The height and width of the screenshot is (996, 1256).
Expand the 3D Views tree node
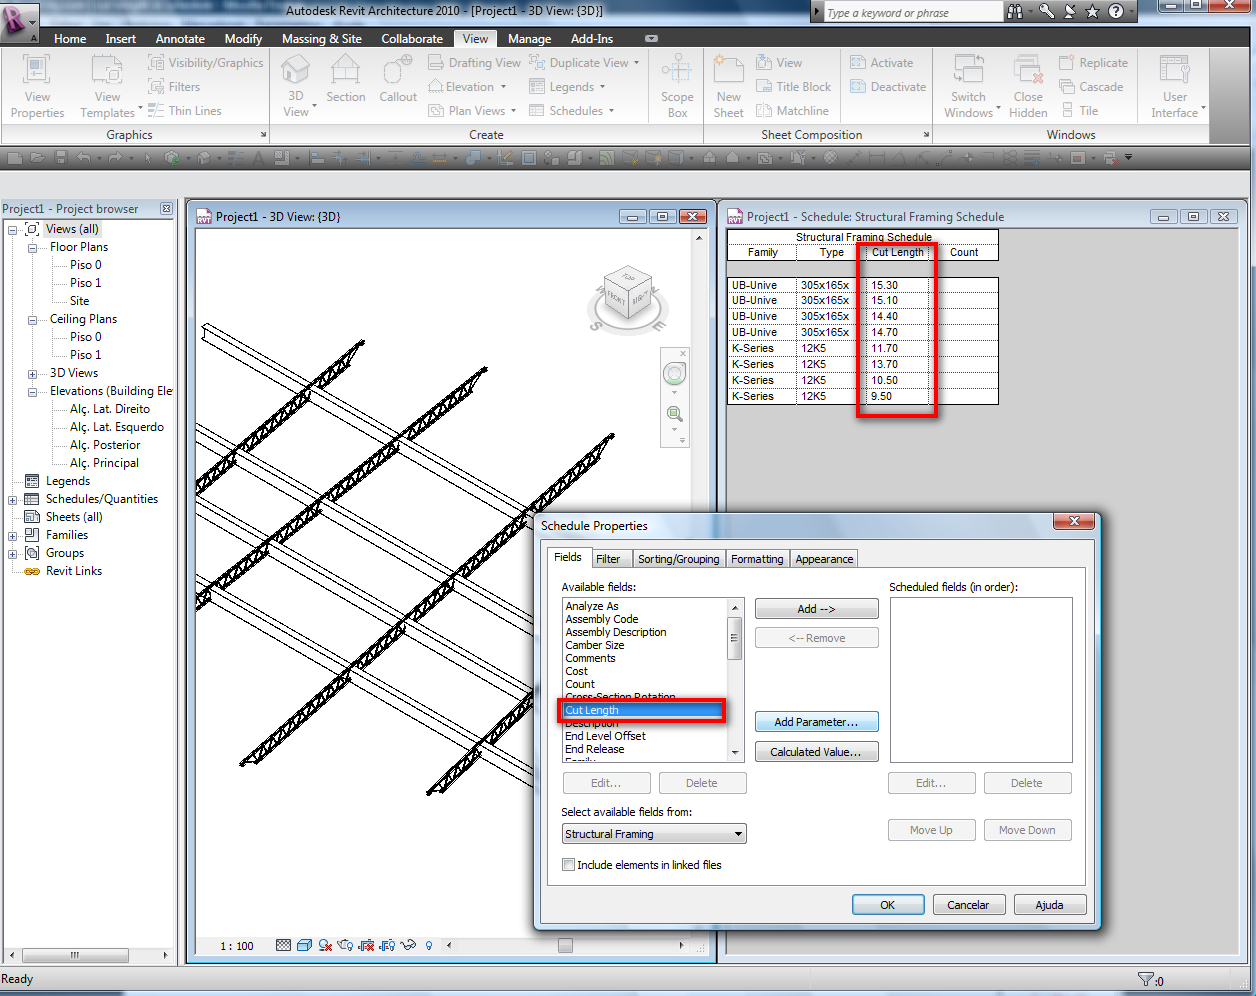click(33, 373)
